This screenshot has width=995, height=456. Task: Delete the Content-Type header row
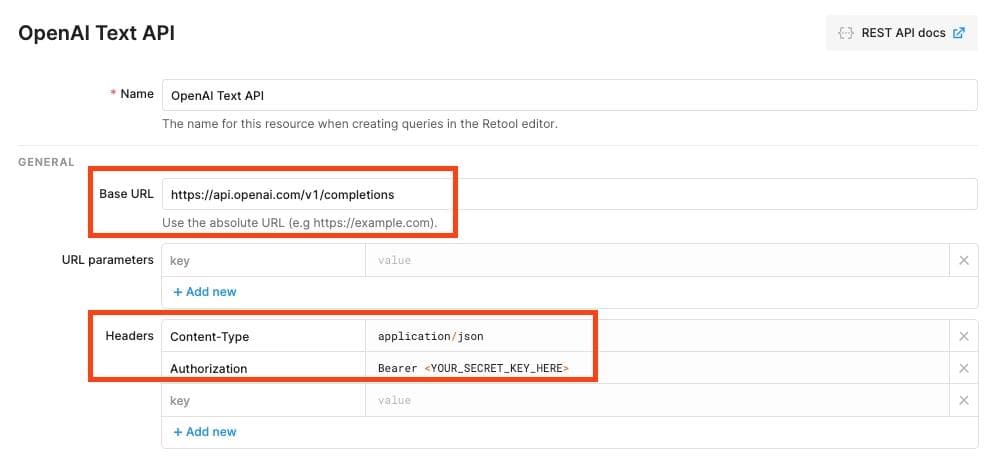963,337
